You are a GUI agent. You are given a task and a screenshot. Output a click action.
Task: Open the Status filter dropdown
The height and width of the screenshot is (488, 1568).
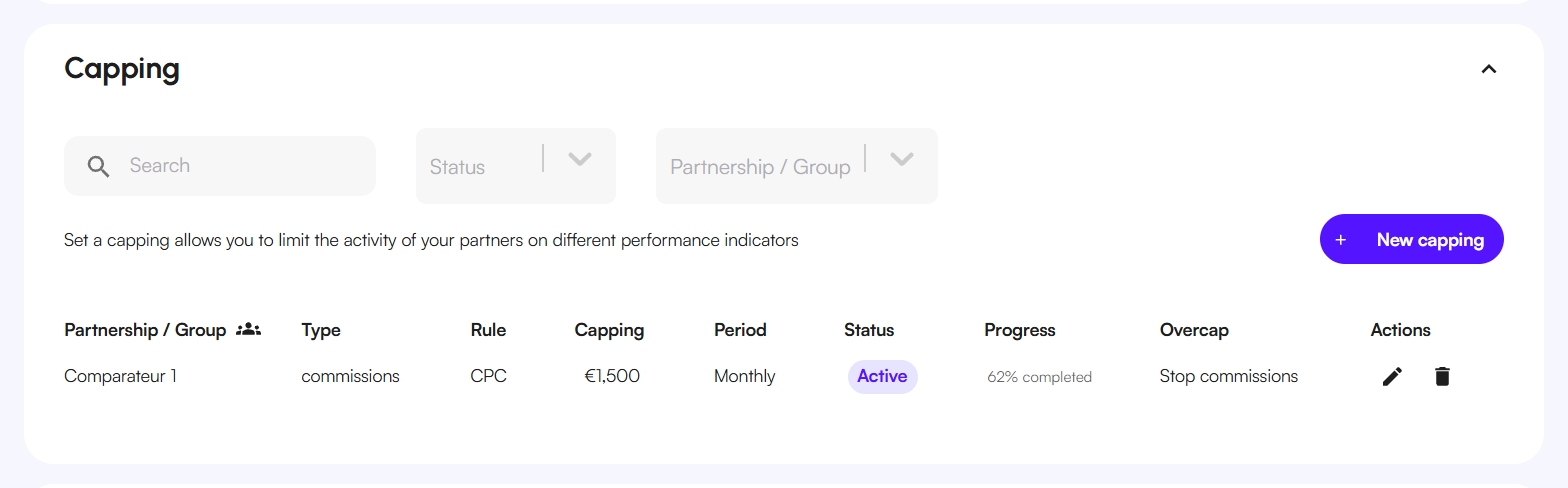516,166
